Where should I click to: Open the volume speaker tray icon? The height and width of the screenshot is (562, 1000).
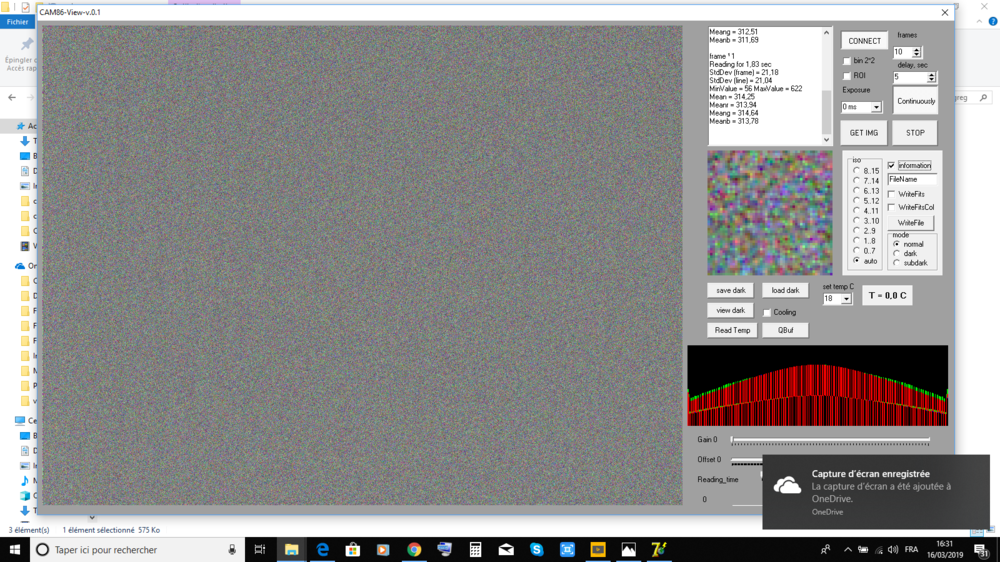click(893, 549)
